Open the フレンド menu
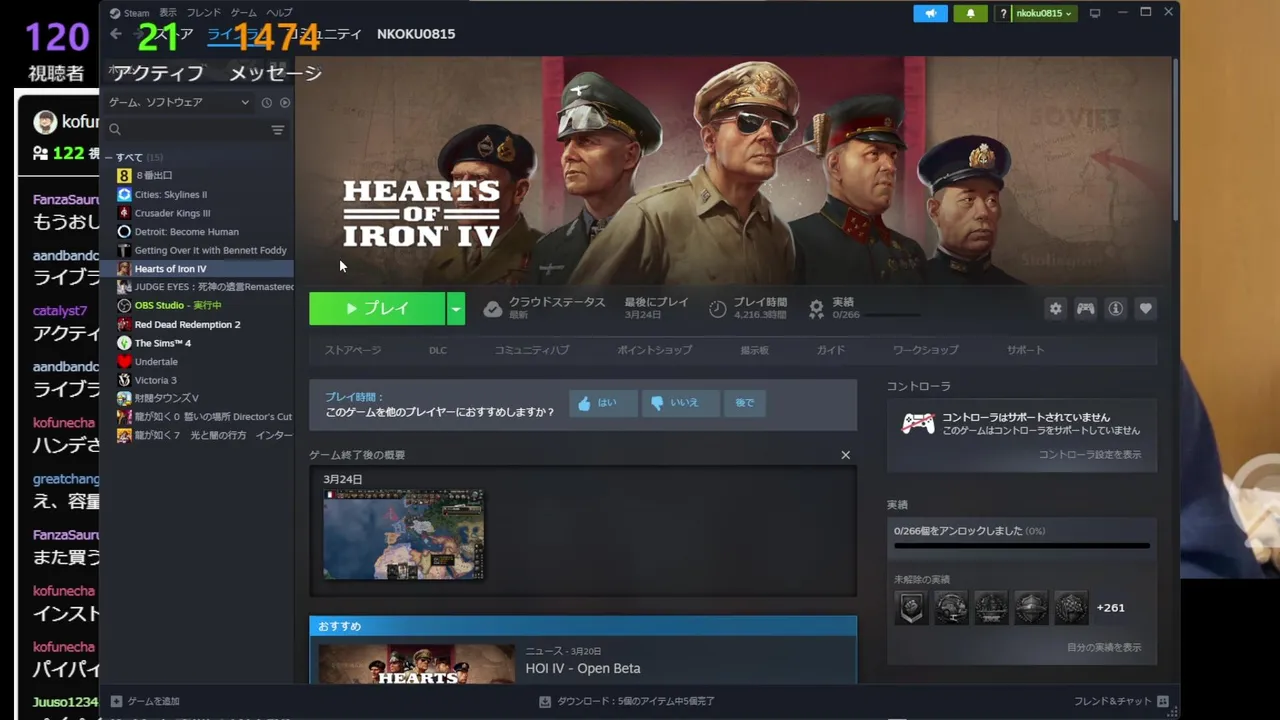The width and height of the screenshot is (1280, 720). 204,13
